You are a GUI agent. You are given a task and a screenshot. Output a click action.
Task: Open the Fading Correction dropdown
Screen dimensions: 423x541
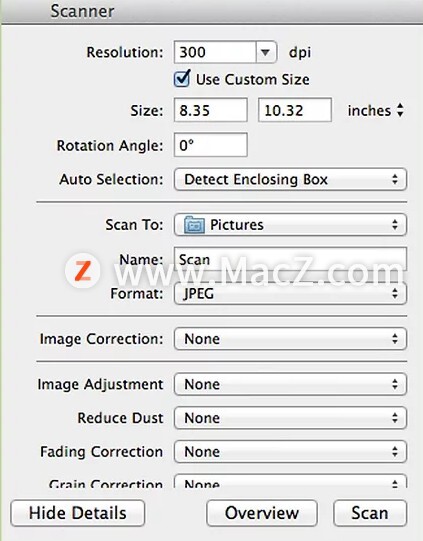click(x=291, y=452)
